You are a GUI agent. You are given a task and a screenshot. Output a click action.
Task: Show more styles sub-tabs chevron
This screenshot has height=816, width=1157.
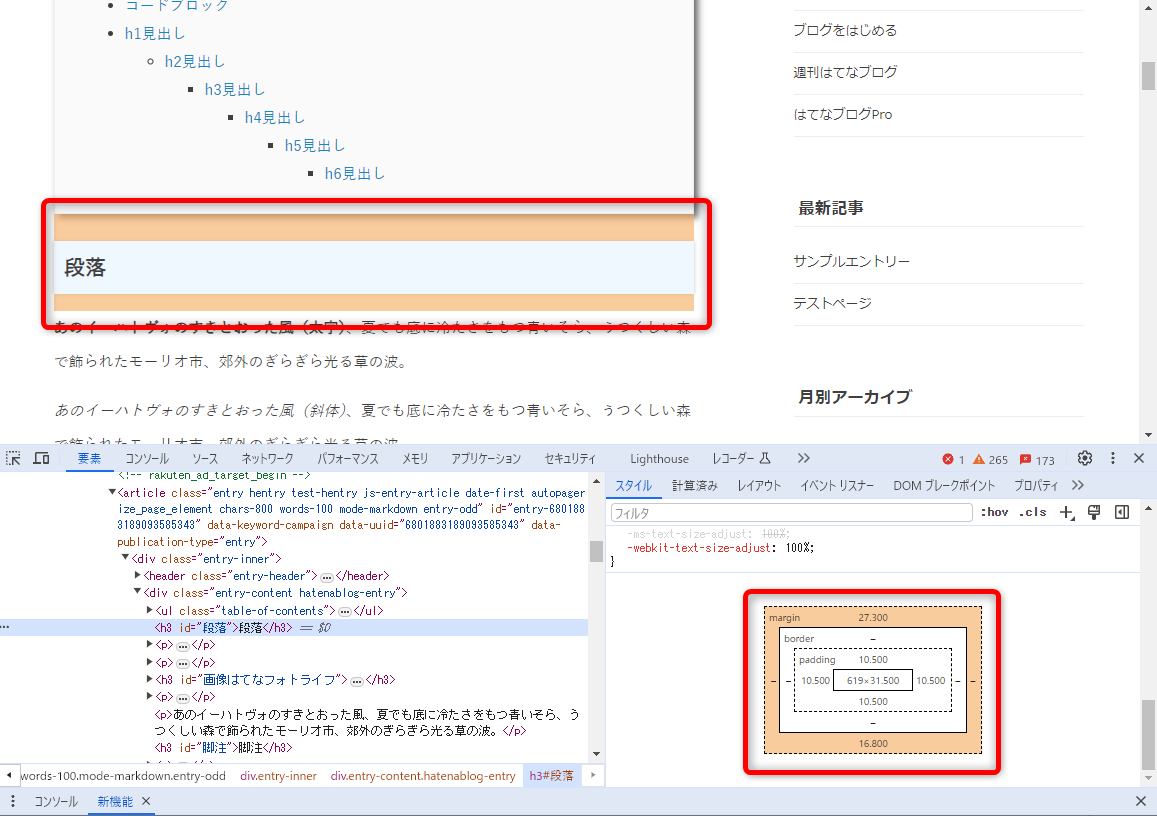[x=1078, y=485]
